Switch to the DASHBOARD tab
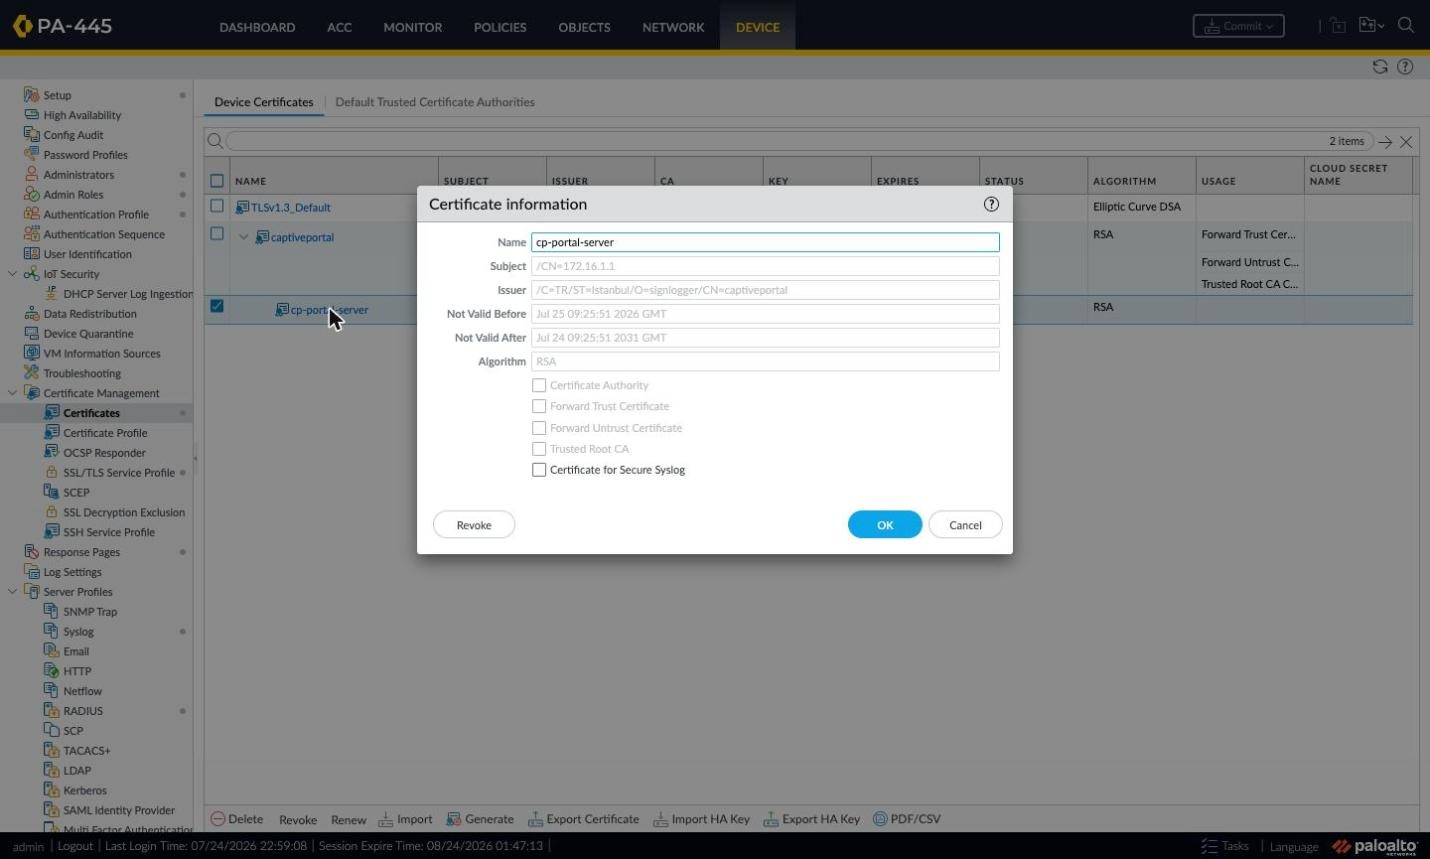 257,27
